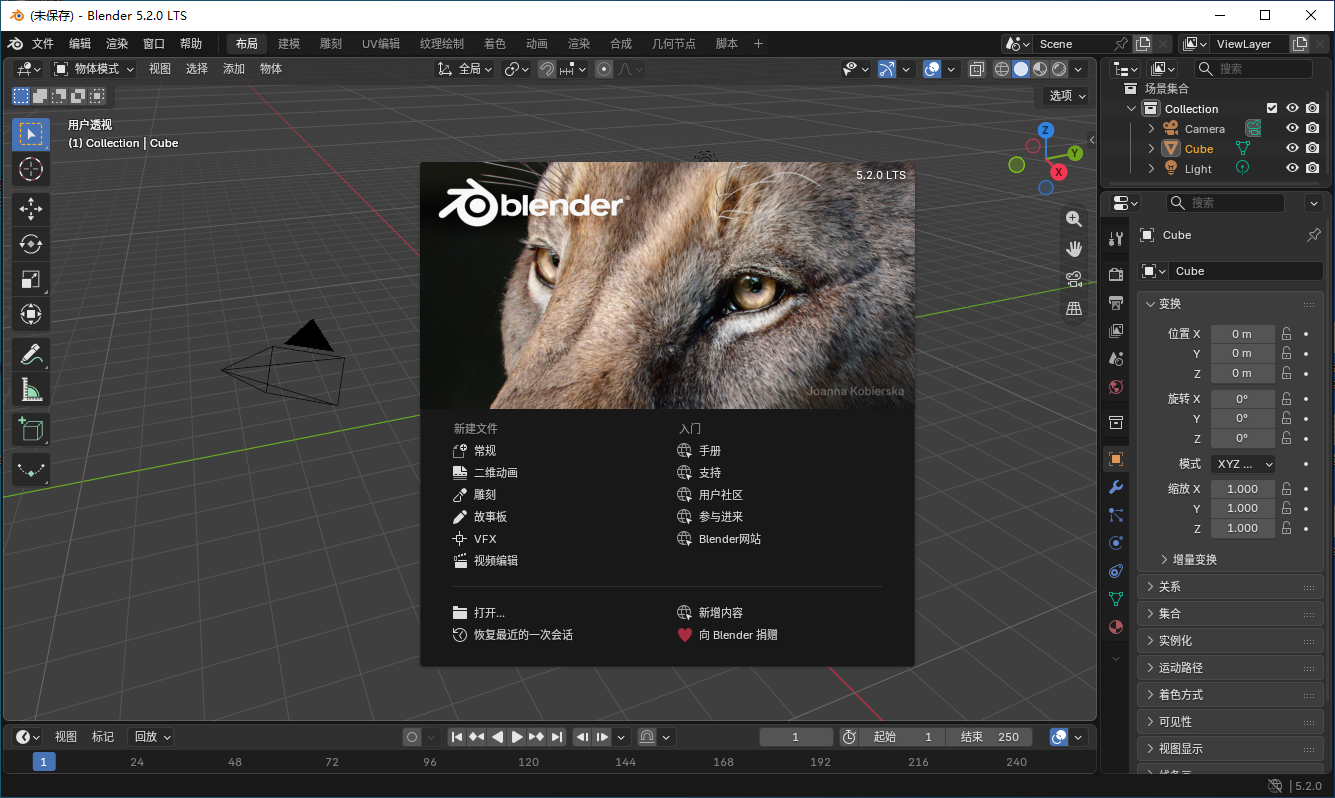Open the Physics properties tab
The height and width of the screenshot is (798, 1335).
tap(1117, 543)
